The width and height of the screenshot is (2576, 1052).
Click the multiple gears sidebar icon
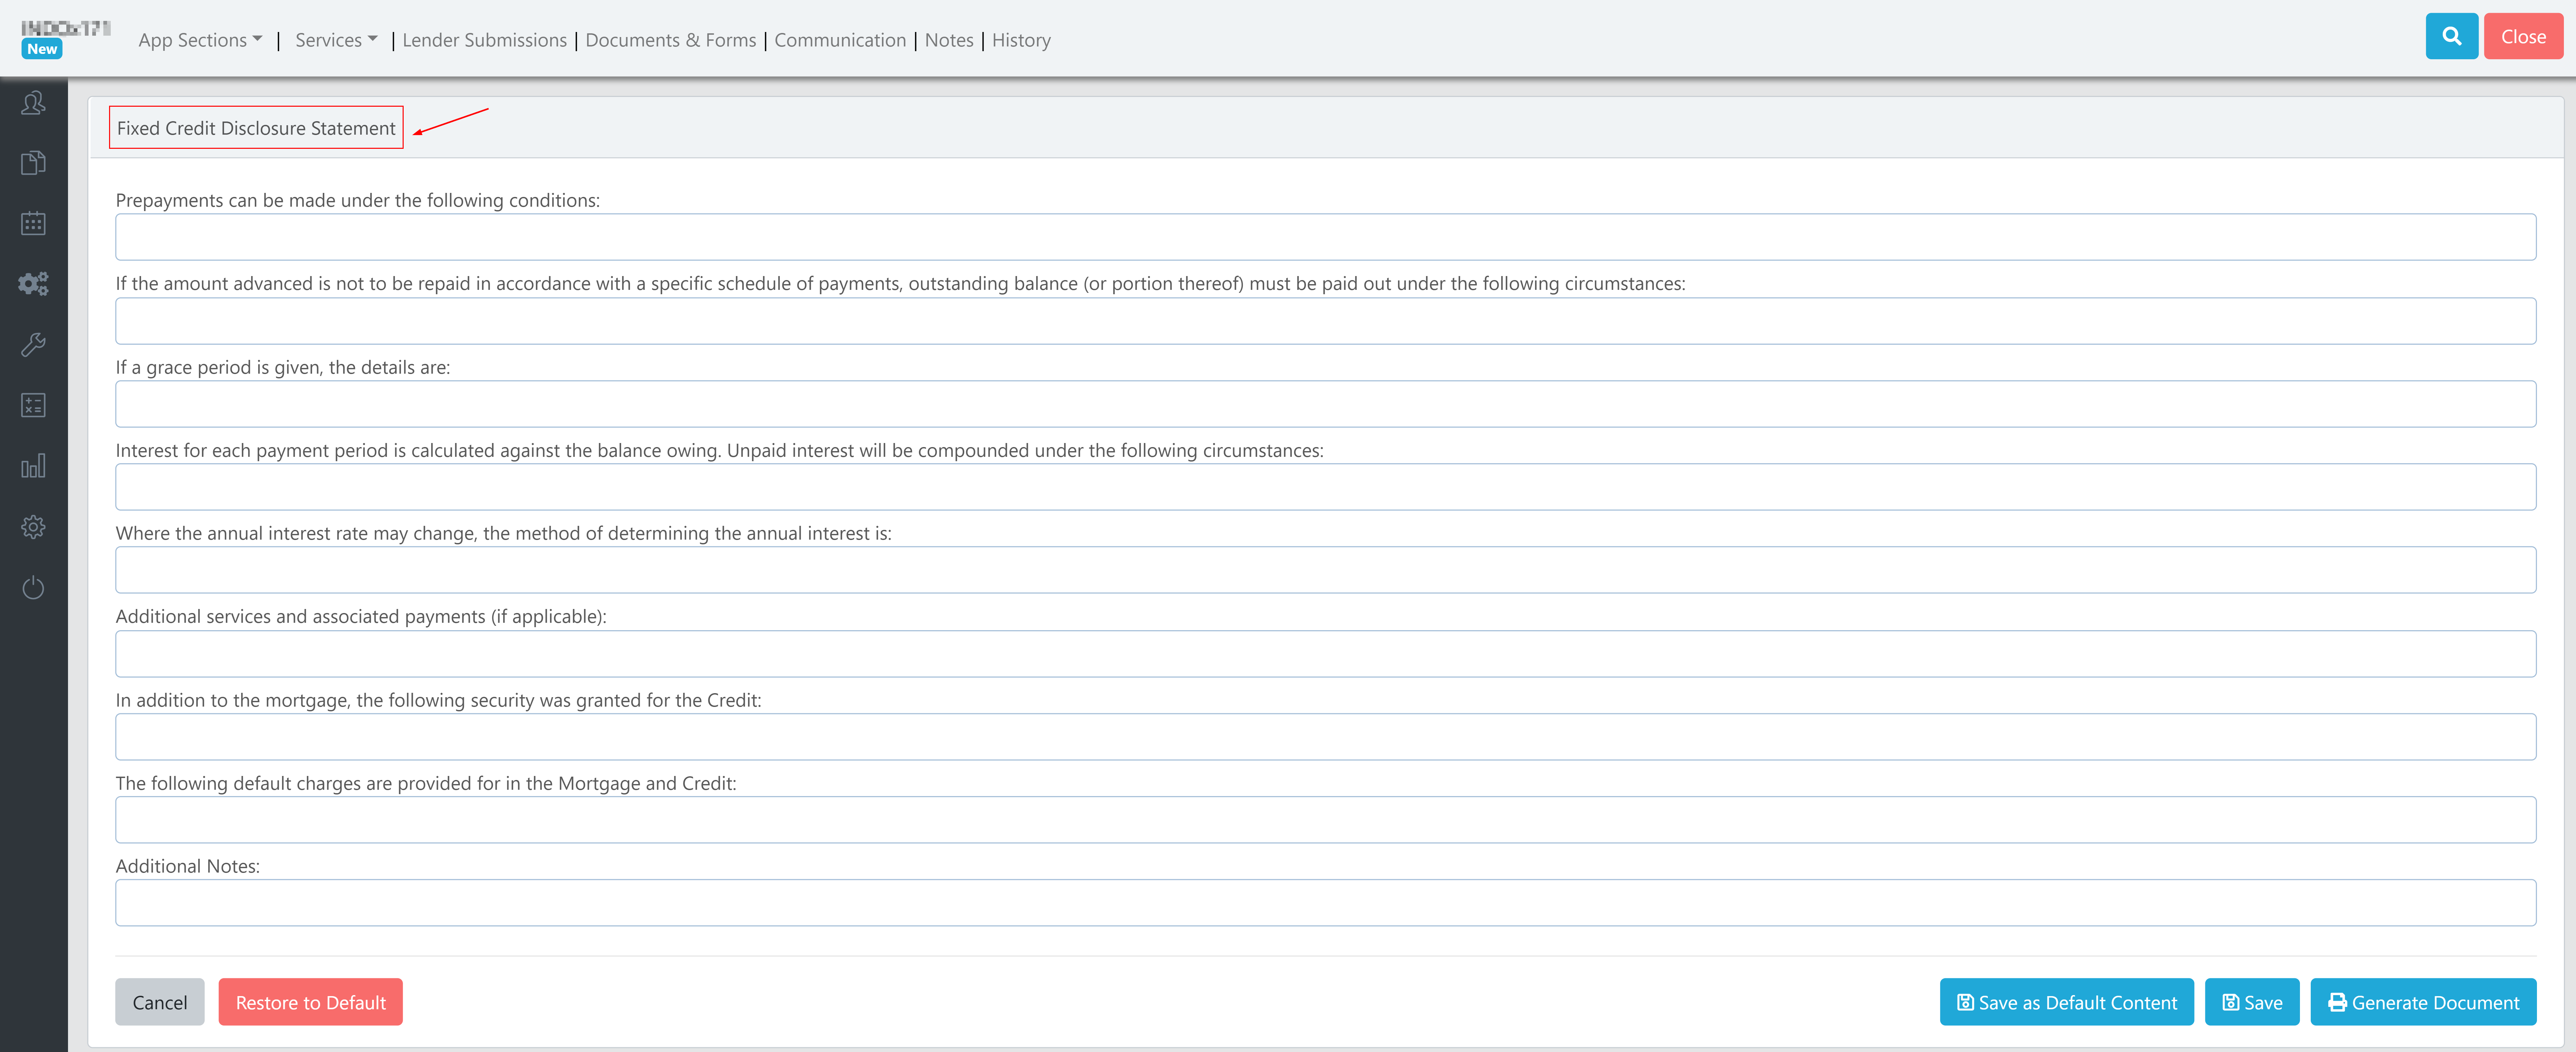tap(33, 284)
